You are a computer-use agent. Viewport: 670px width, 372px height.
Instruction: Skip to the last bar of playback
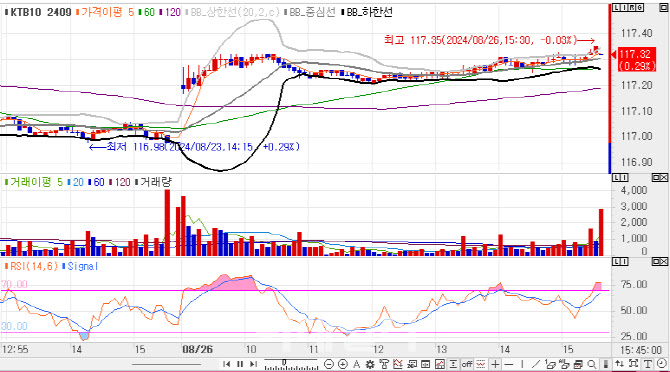(253, 364)
